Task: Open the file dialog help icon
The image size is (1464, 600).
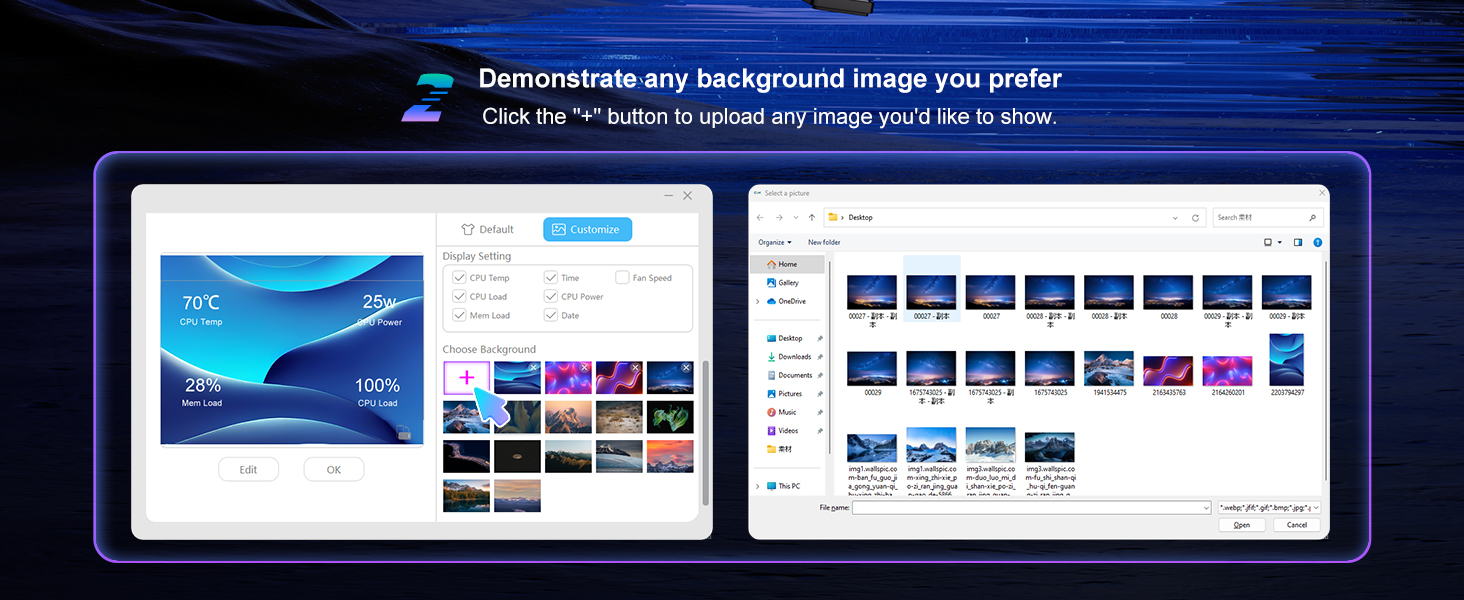Action: [1317, 242]
